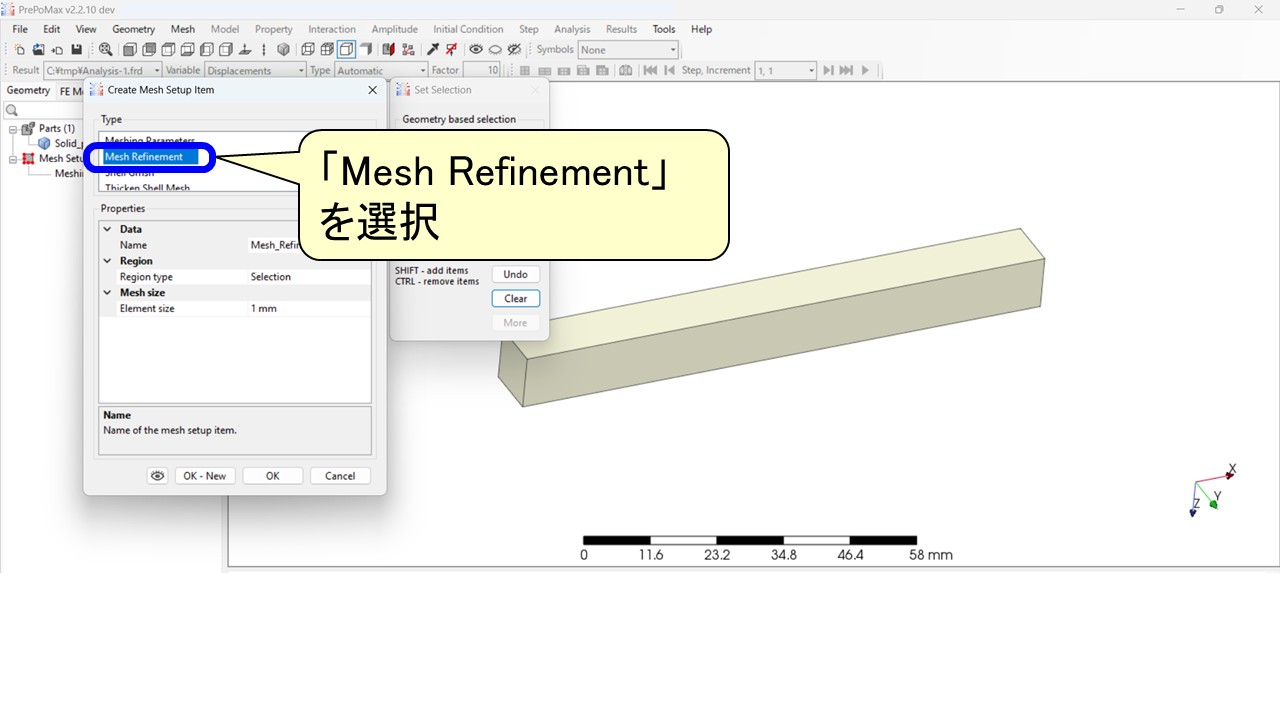The image size is (1280, 720).
Task: Close the Create Mesh Setup Item dialog
Action: [373, 90]
